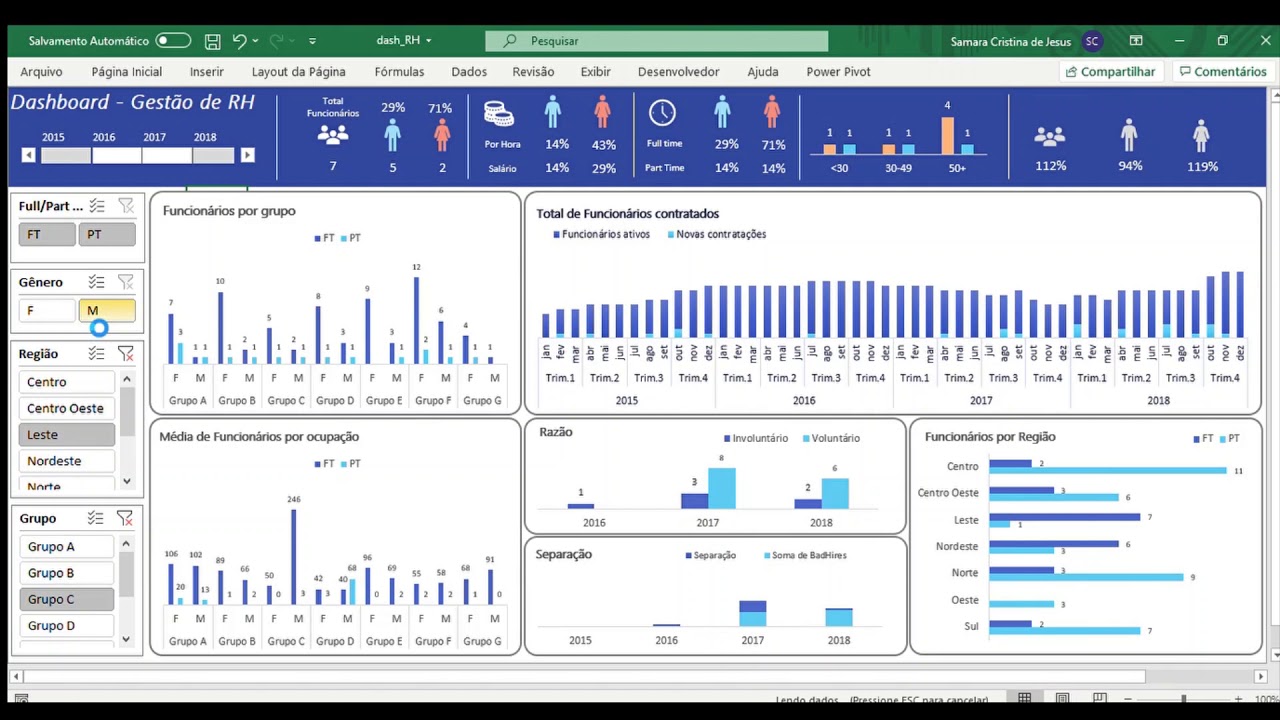
Task: Click the timeline right scroll arrow
Action: coord(247,155)
